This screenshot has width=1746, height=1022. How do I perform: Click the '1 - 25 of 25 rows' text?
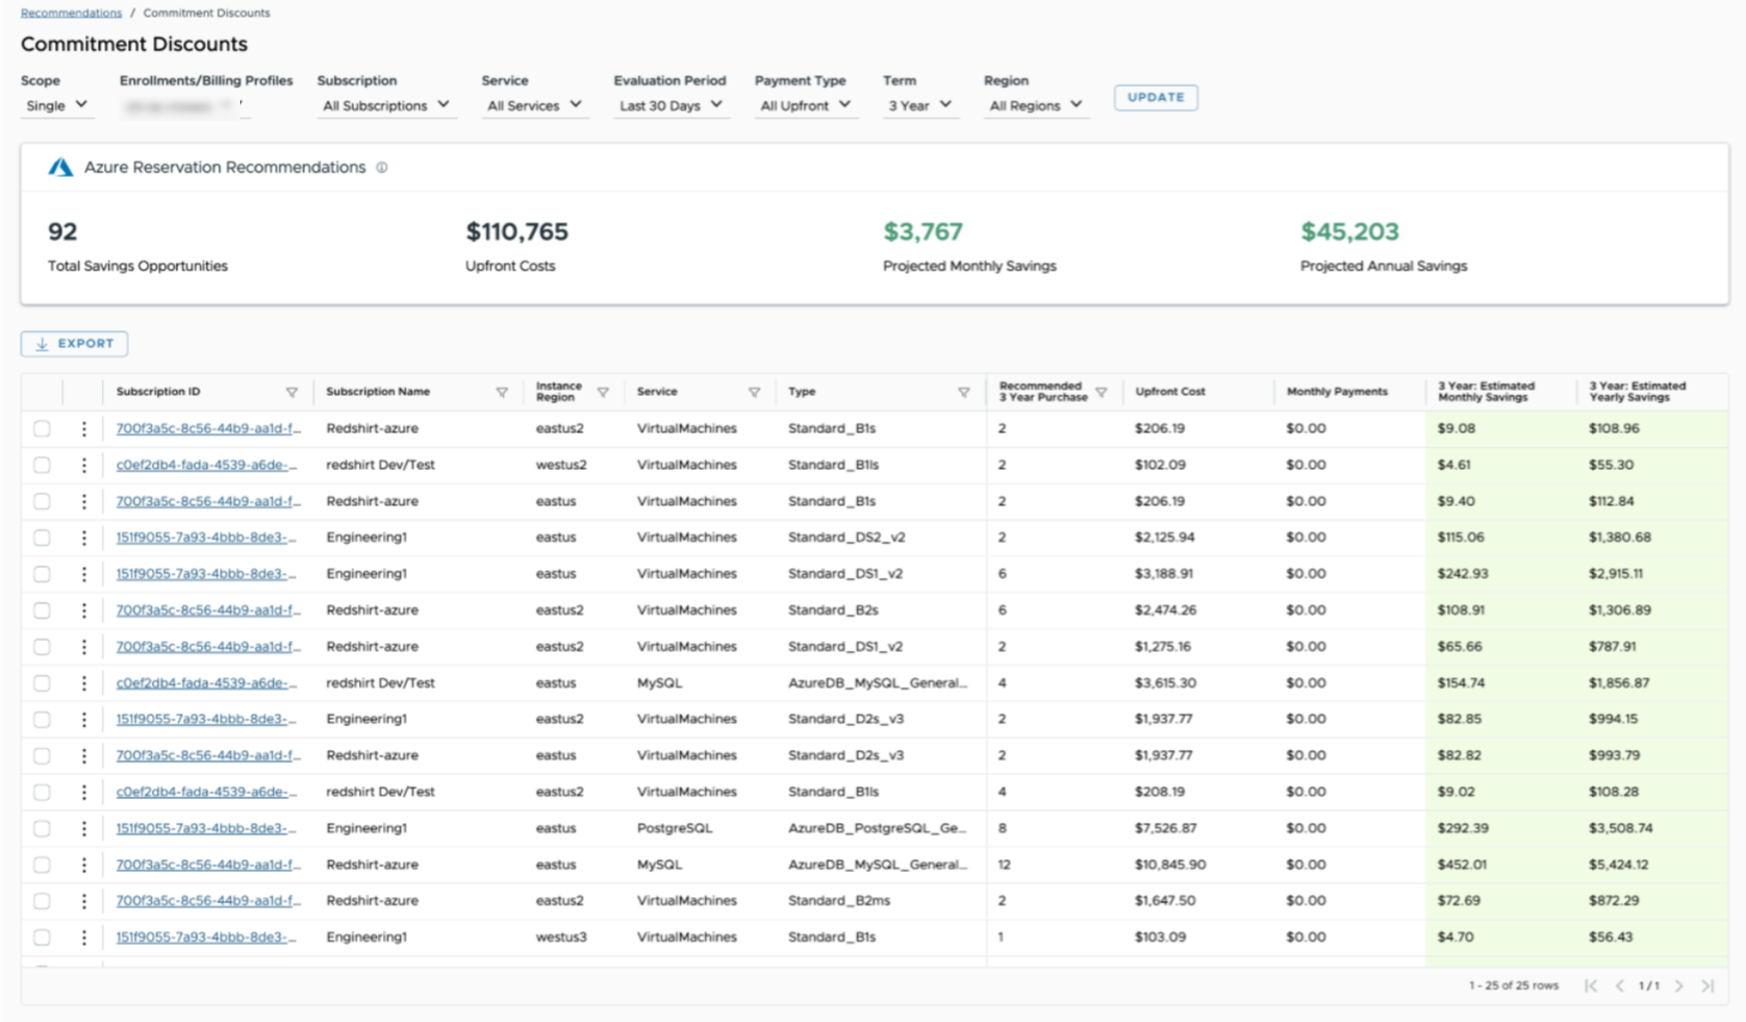[1513, 986]
